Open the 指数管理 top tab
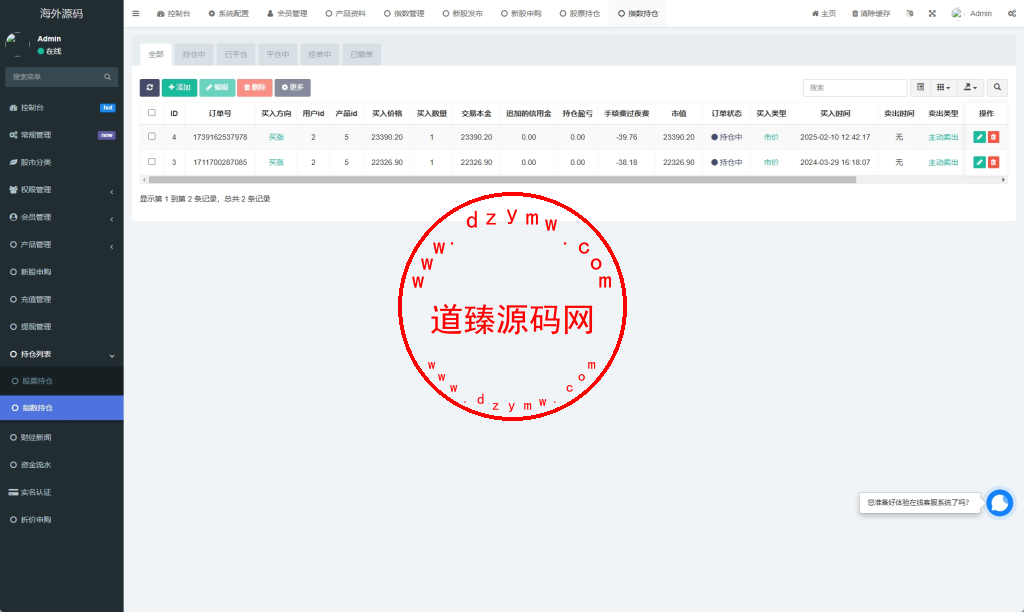Viewport: 1024px width, 612px height. point(404,14)
